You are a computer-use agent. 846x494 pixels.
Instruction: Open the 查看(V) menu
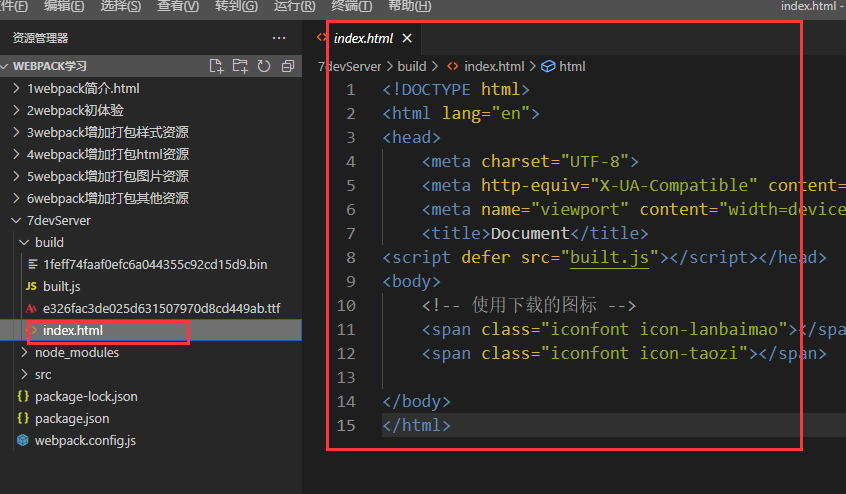[178, 6]
